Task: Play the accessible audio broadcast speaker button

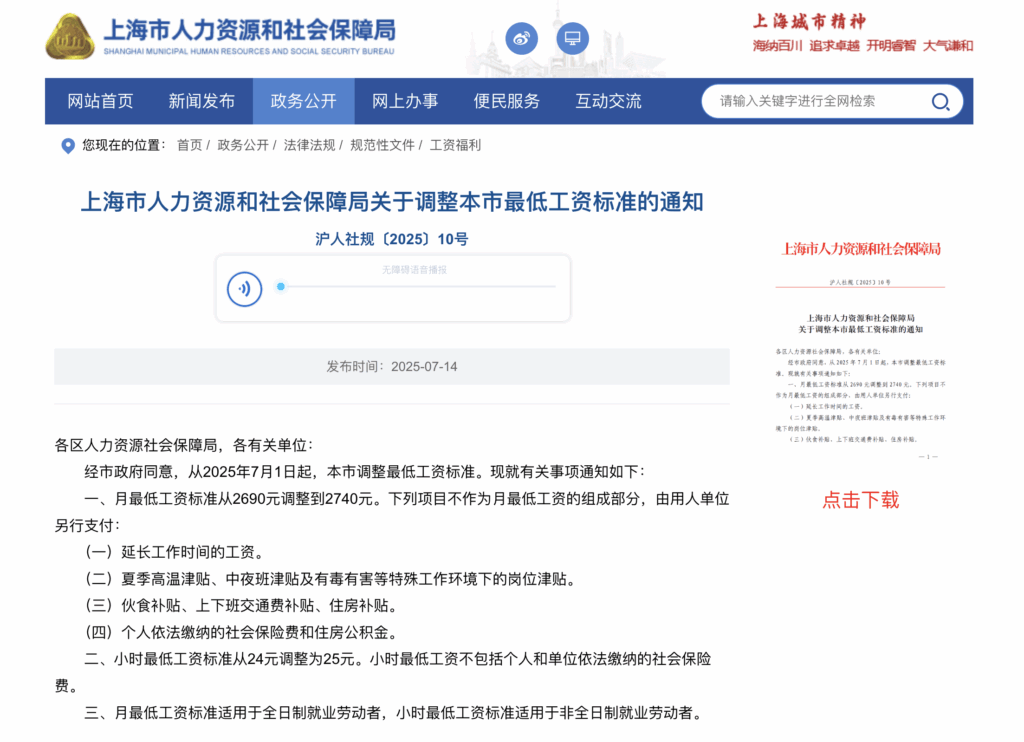Action: (244, 289)
